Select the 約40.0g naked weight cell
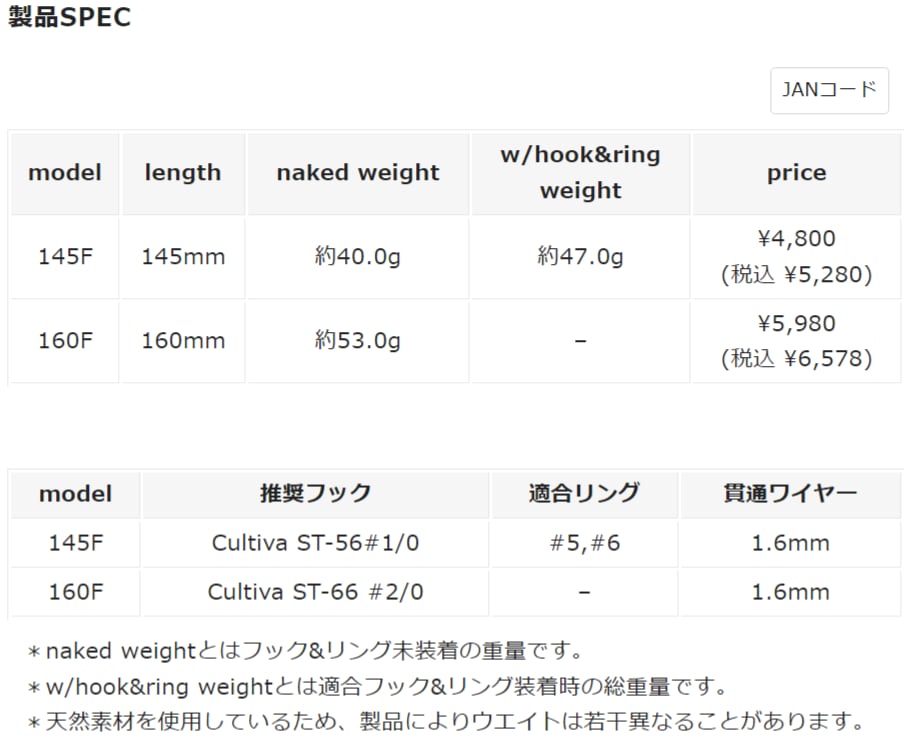This screenshot has height=751, width=904. (x=358, y=257)
